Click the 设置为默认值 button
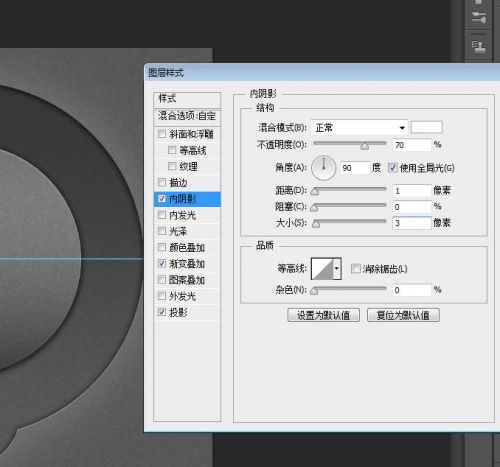The image size is (500, 467). tap(323, 315)
